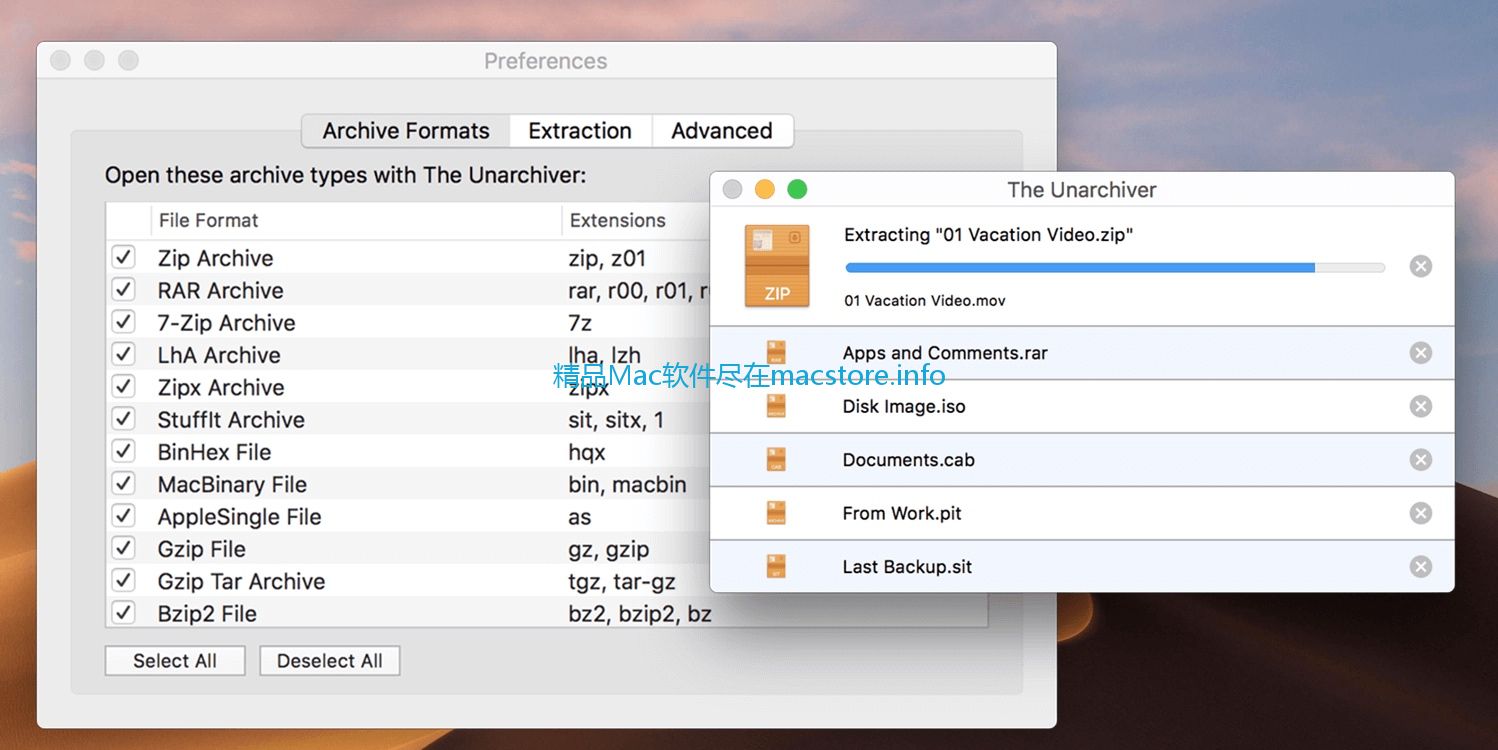The width and height of the screenshot is (1498, 750).
Task: Click the CAB icon beside Documents.cab
Action: click(x=776, y=459)
